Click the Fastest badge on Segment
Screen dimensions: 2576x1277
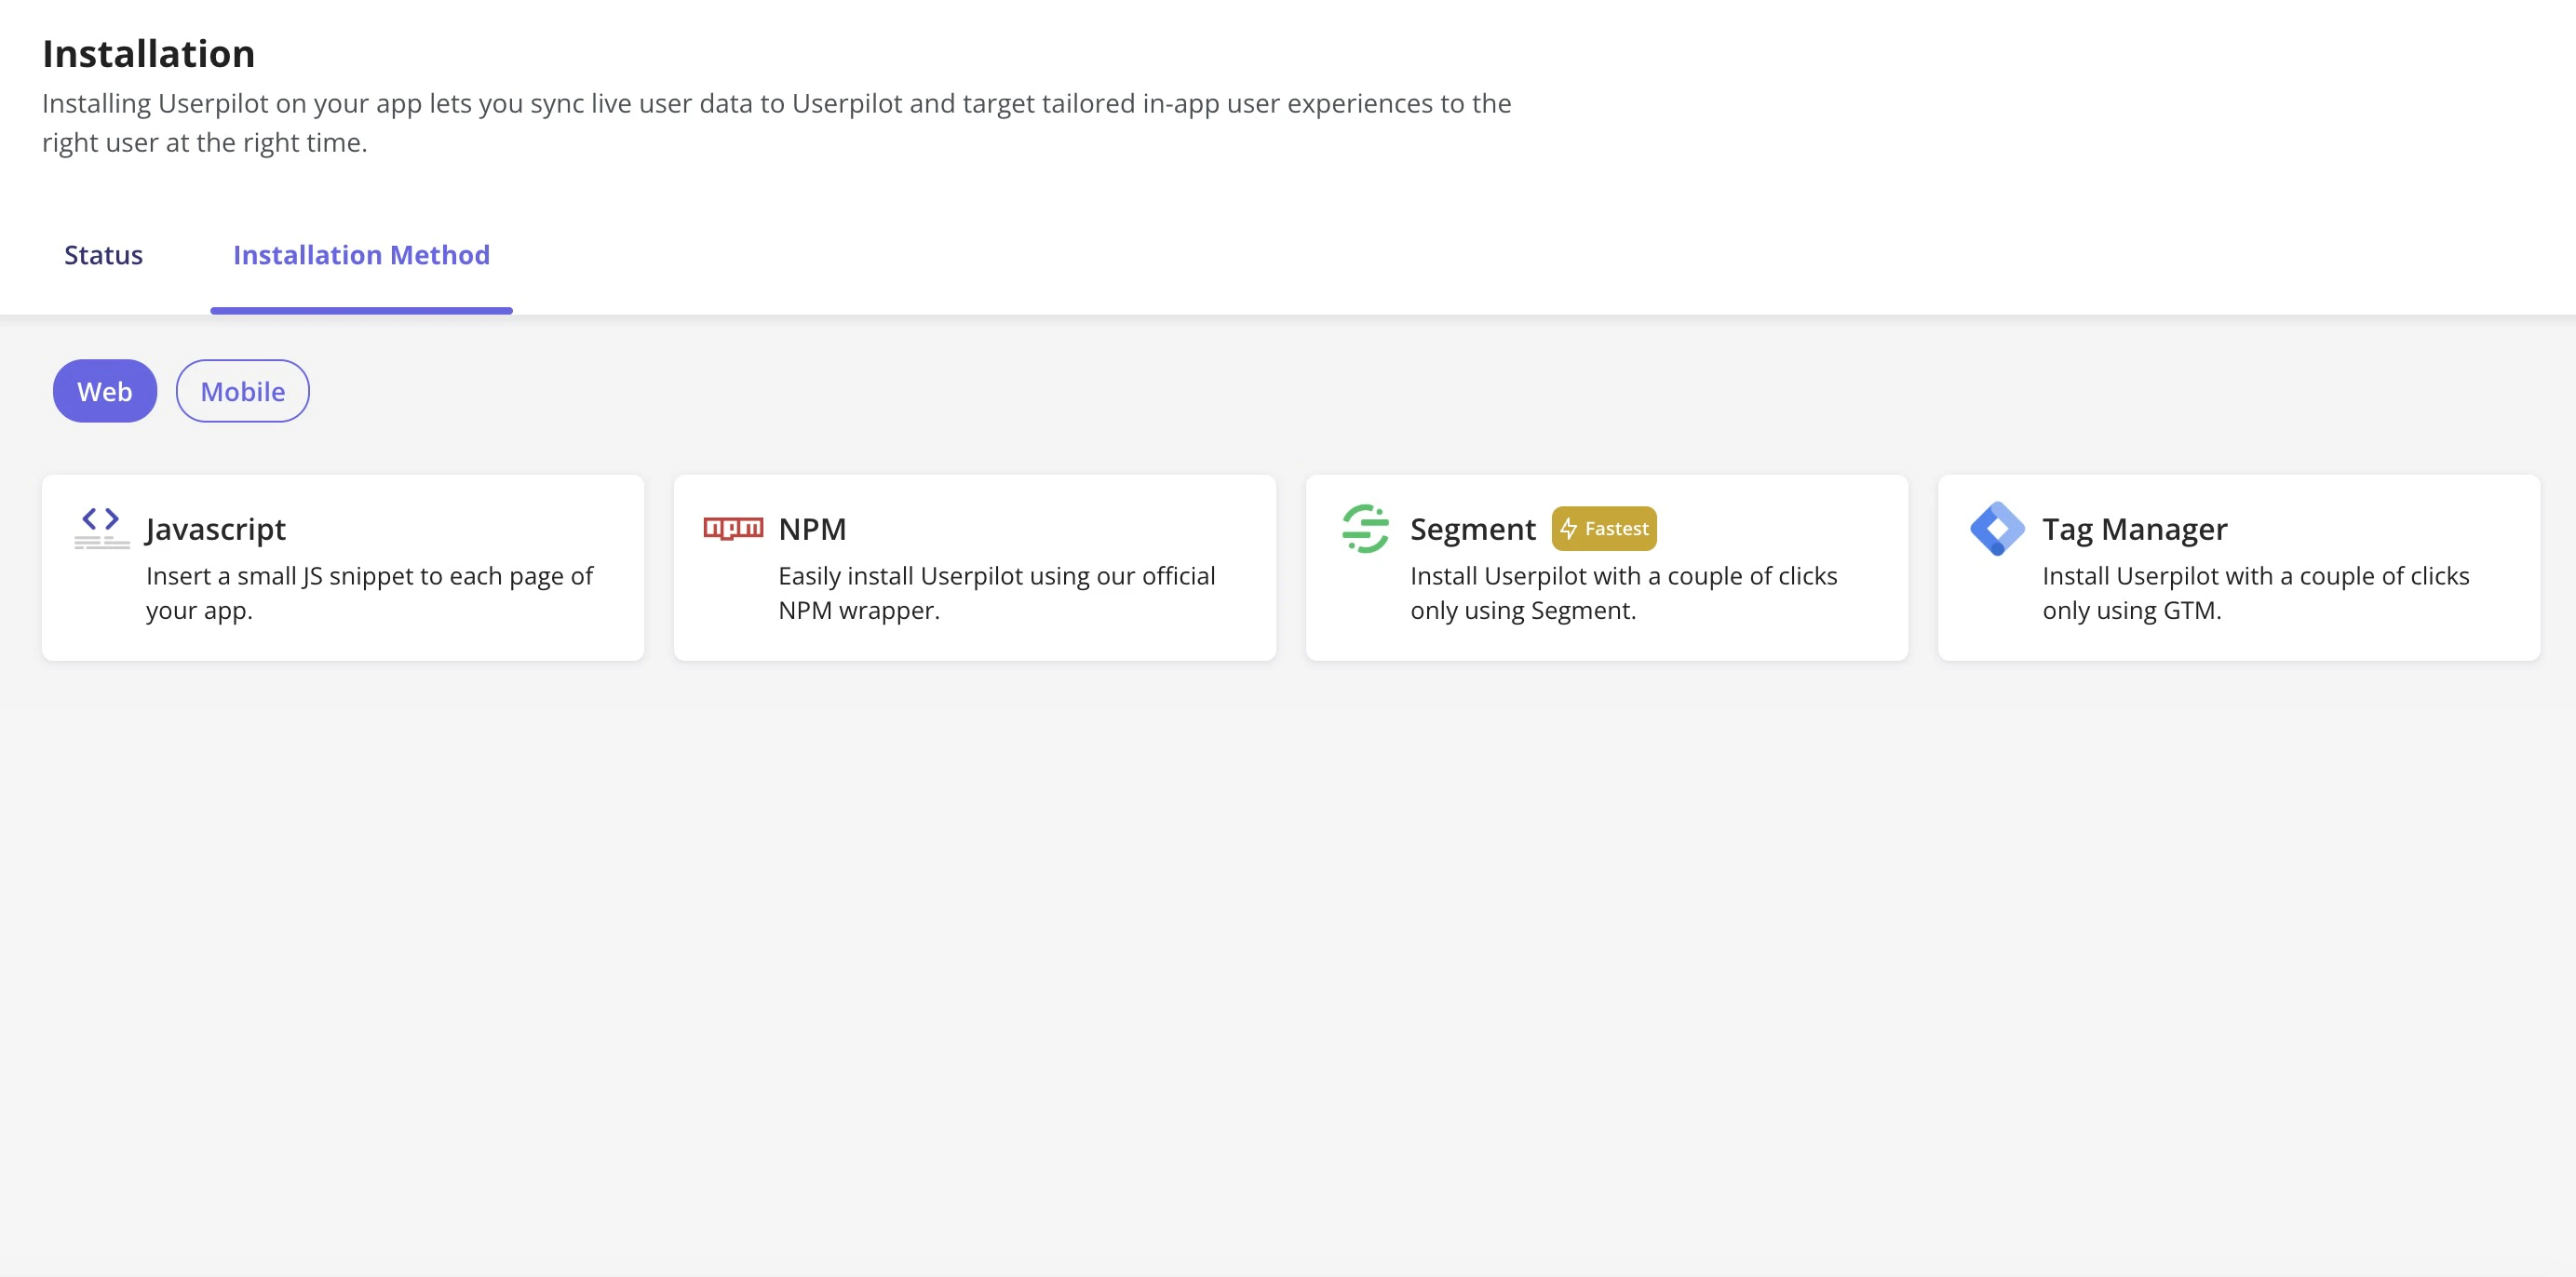pyautogui.click(x=1604, y=528)
